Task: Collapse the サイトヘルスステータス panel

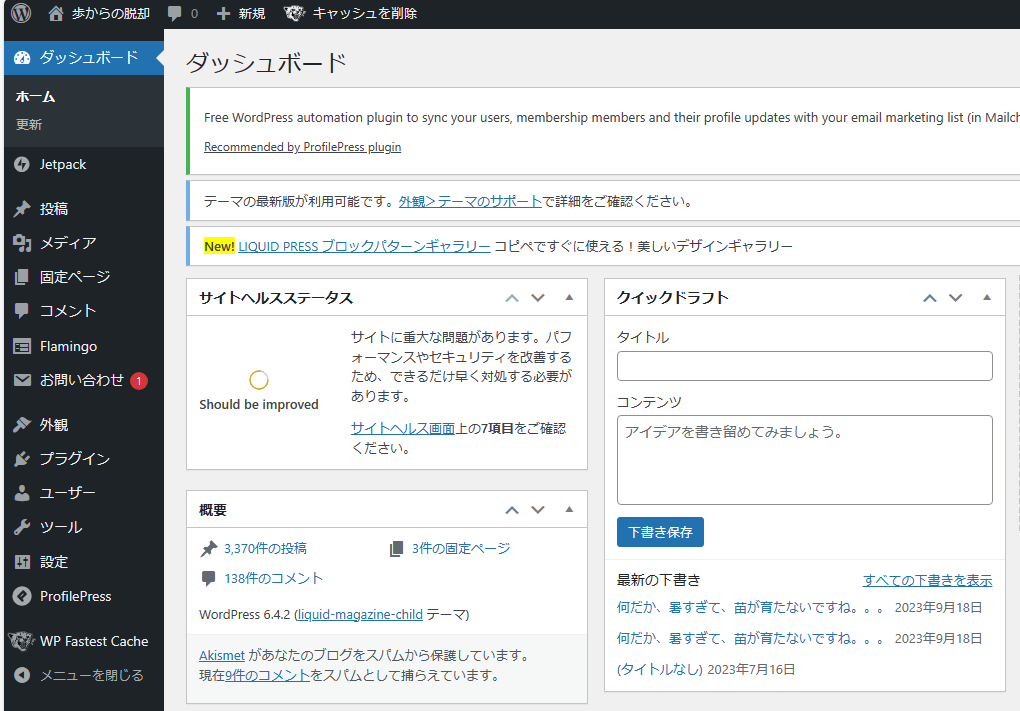Action: (570, 297)
